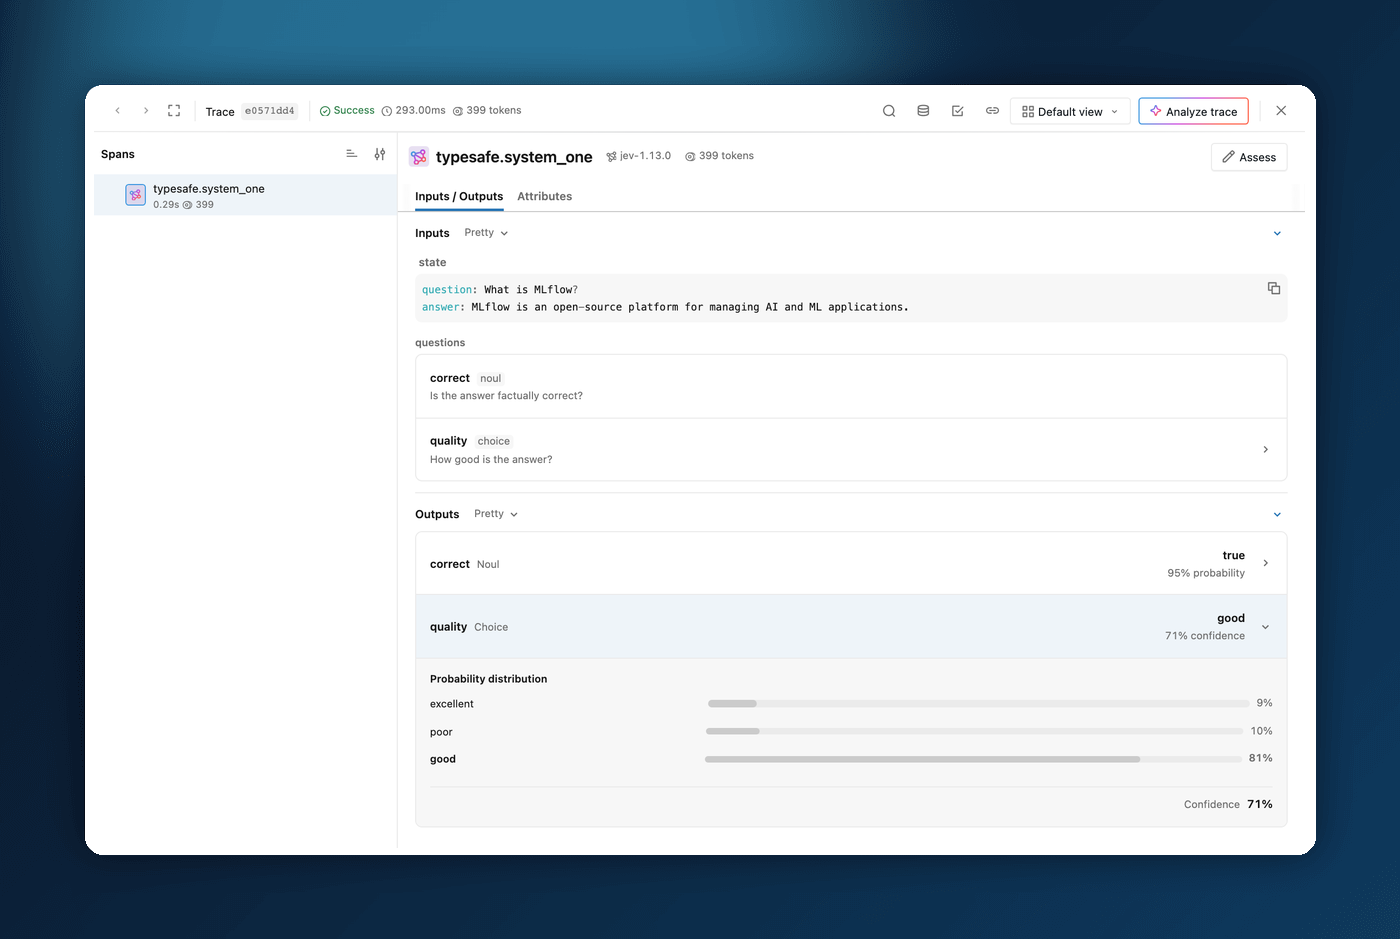
Task: Expand the correct output row
Action: click(x=1266, y=563)
